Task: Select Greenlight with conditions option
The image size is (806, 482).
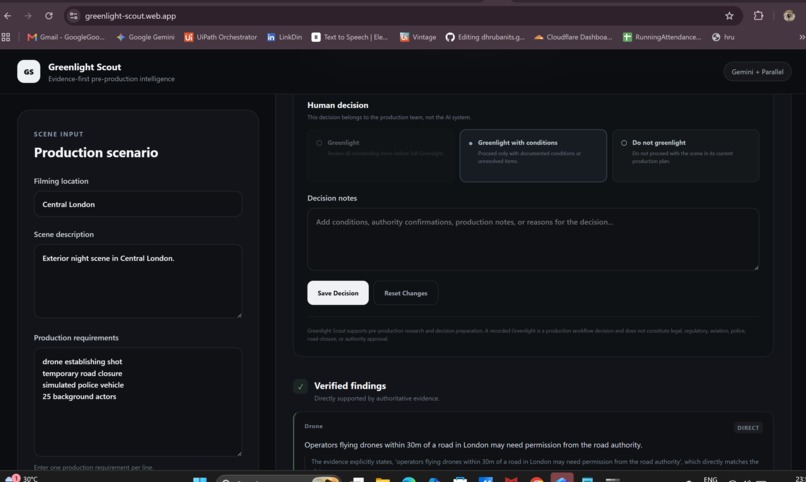Action: tap(533, 156)
